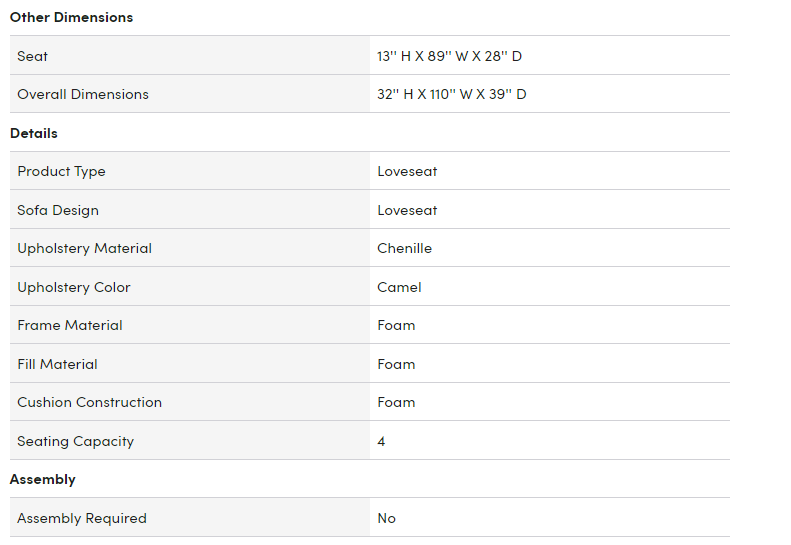Select the Loveseat value for Sofa Design
Screen dimensions: 791x545
tap(407, 210)
